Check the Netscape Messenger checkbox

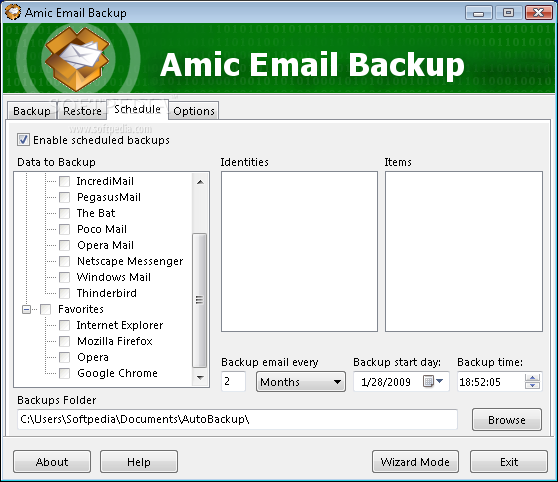pyautogui.click(x=64, y=261)
